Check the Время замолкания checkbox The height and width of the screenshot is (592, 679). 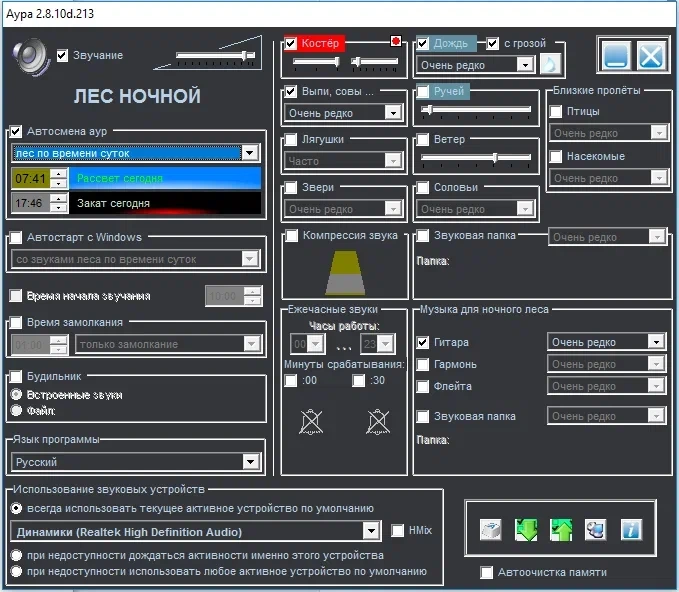16,323
